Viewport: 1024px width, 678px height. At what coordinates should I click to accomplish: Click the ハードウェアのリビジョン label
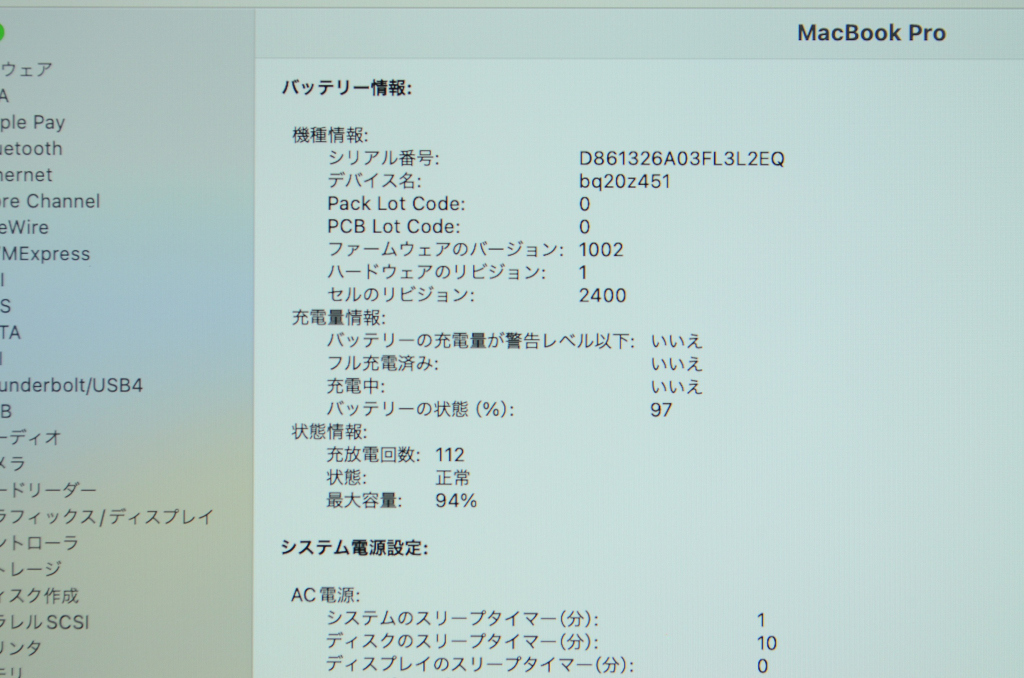[x=436, y=272]
